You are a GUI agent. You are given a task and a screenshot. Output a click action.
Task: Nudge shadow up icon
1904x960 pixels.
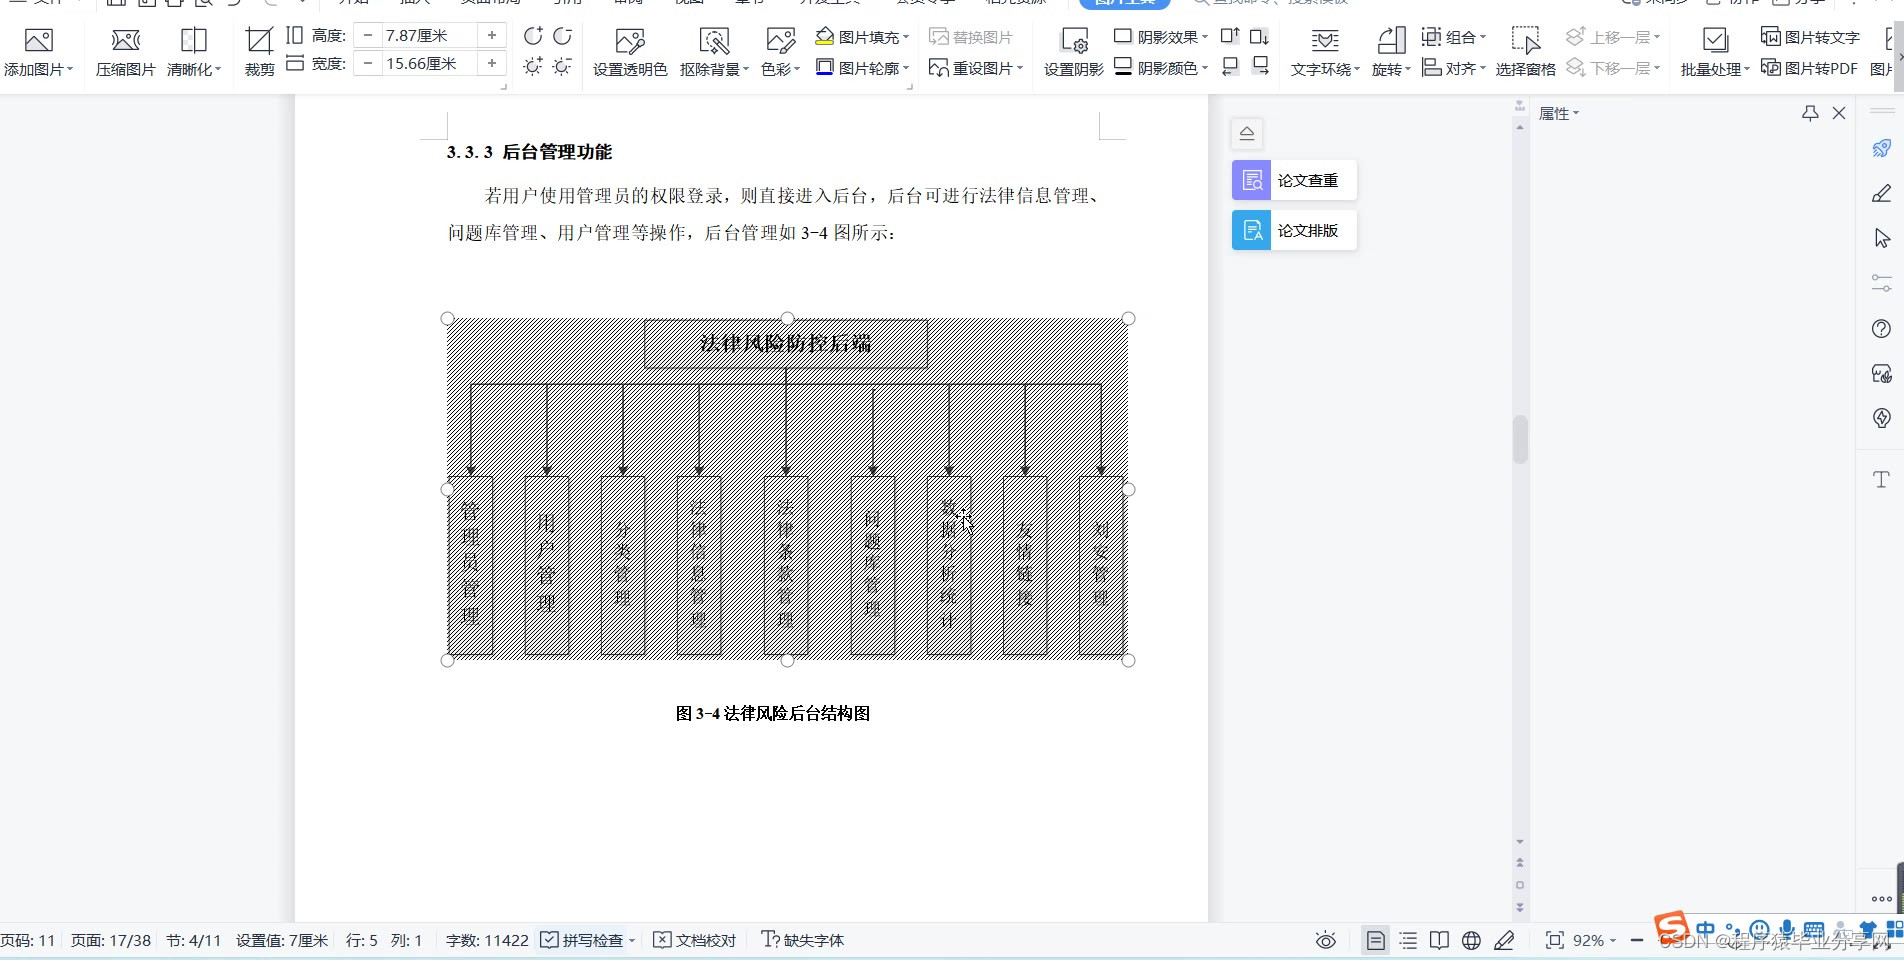1230,36
